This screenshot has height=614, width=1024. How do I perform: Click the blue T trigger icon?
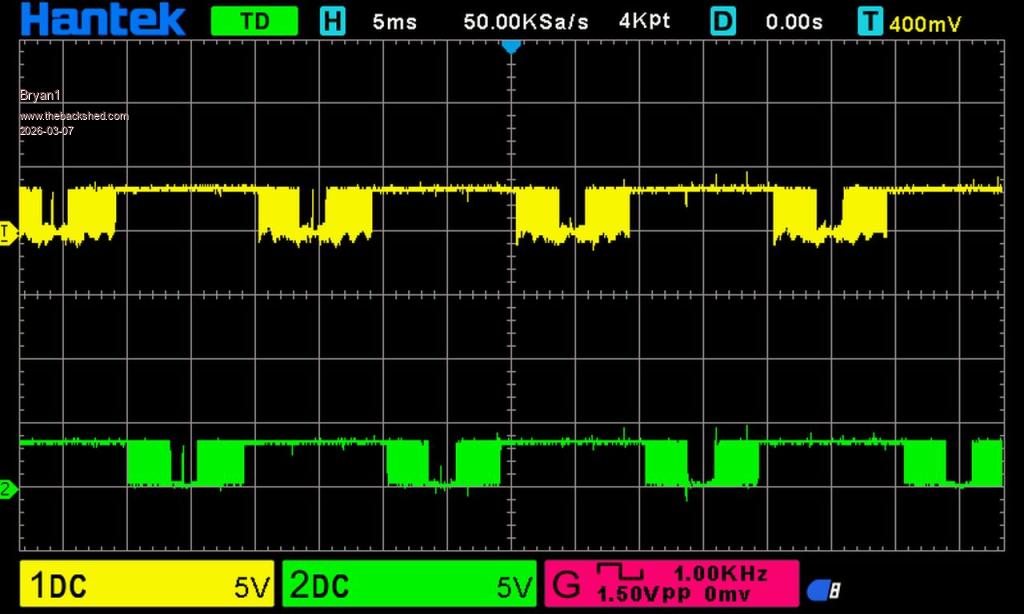(871, 21)
